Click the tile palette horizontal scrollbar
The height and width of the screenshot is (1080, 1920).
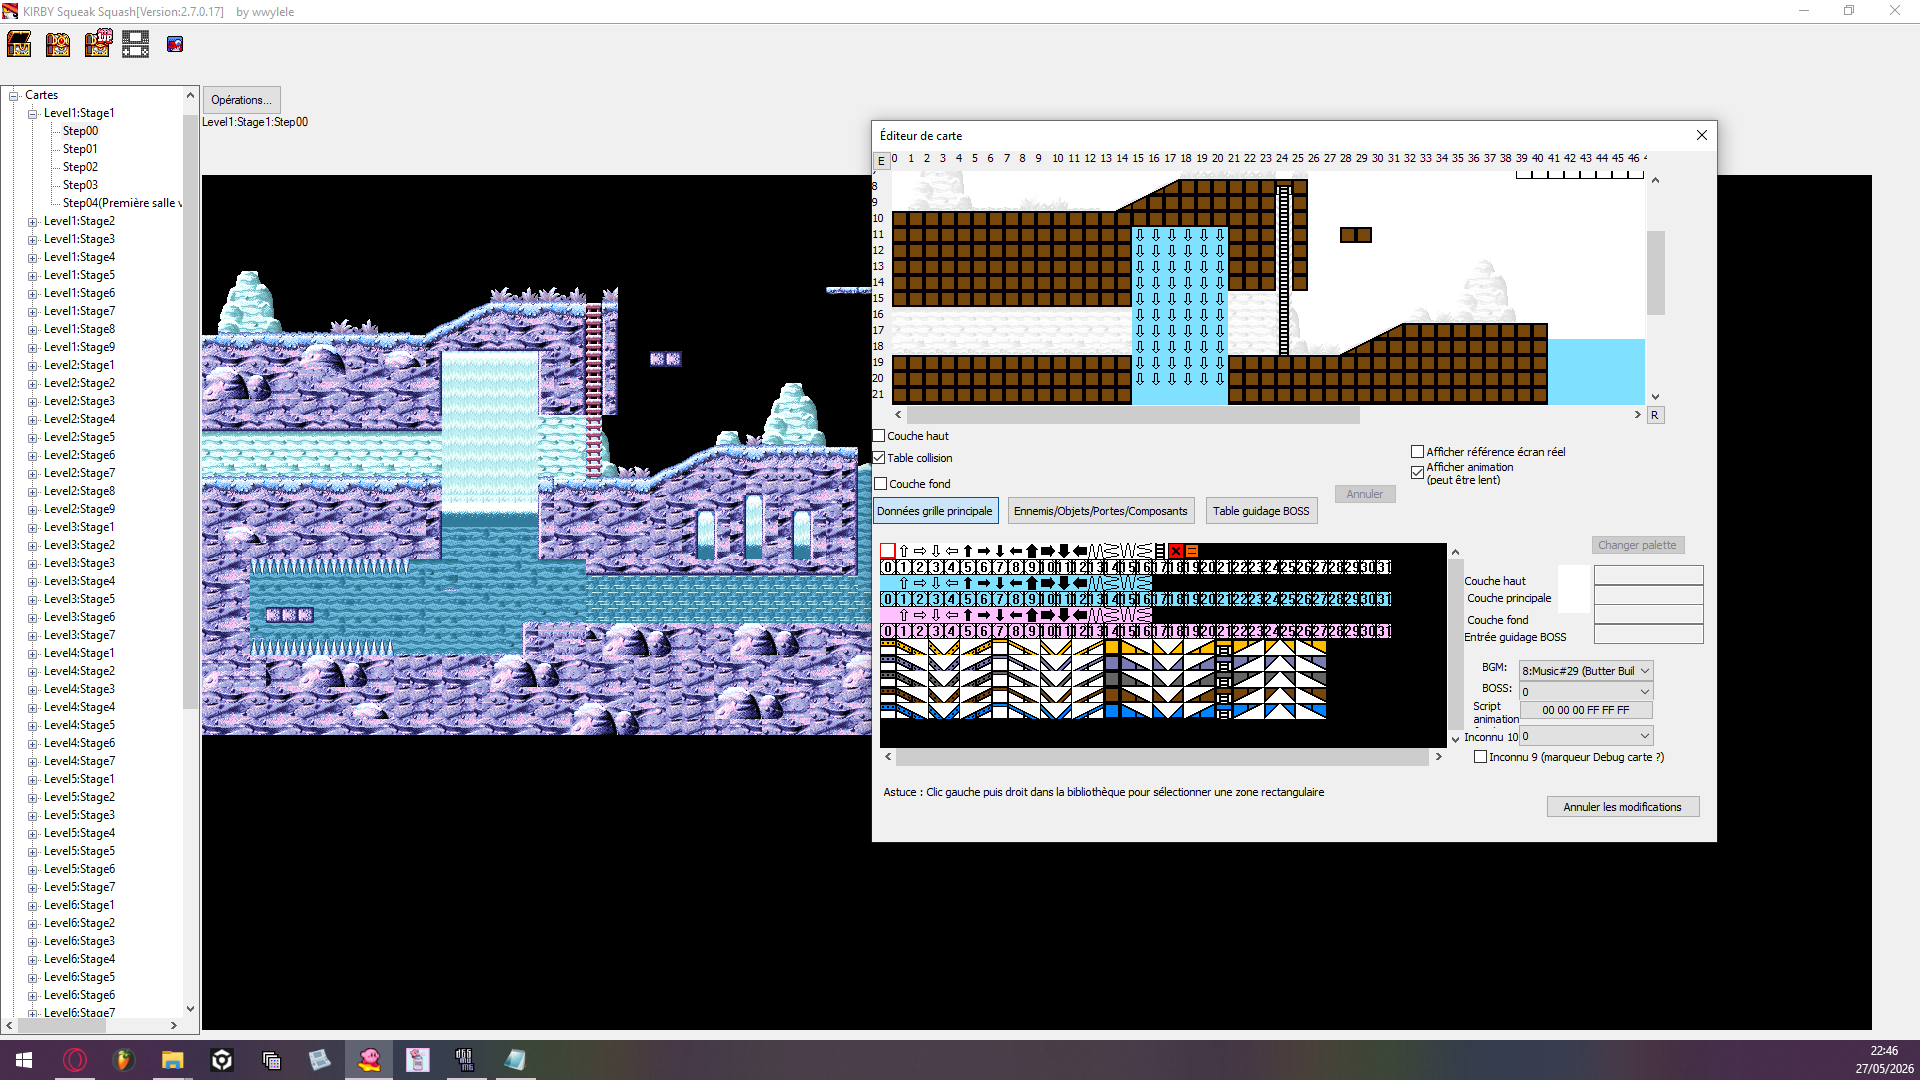click(1163, 757)
